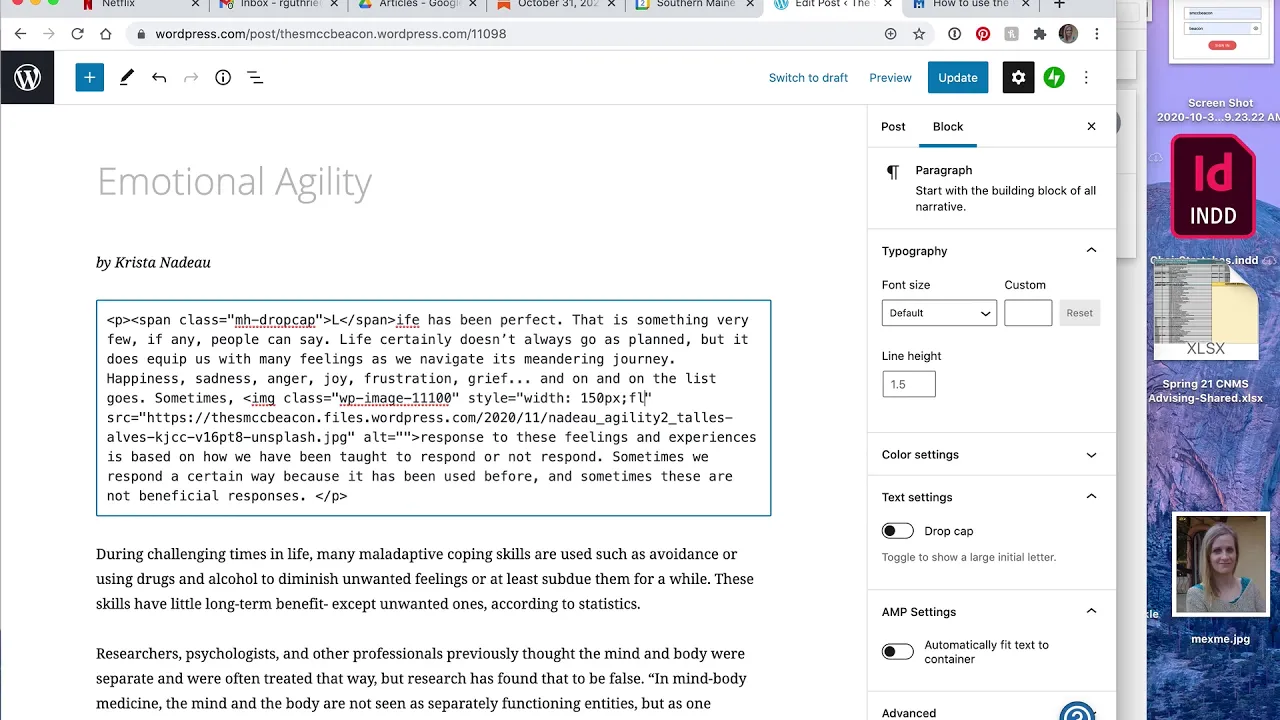The width and height of the screenshot is (1280, 720).
Task: Open the Details info icon
Action: (x=223, y=77)
